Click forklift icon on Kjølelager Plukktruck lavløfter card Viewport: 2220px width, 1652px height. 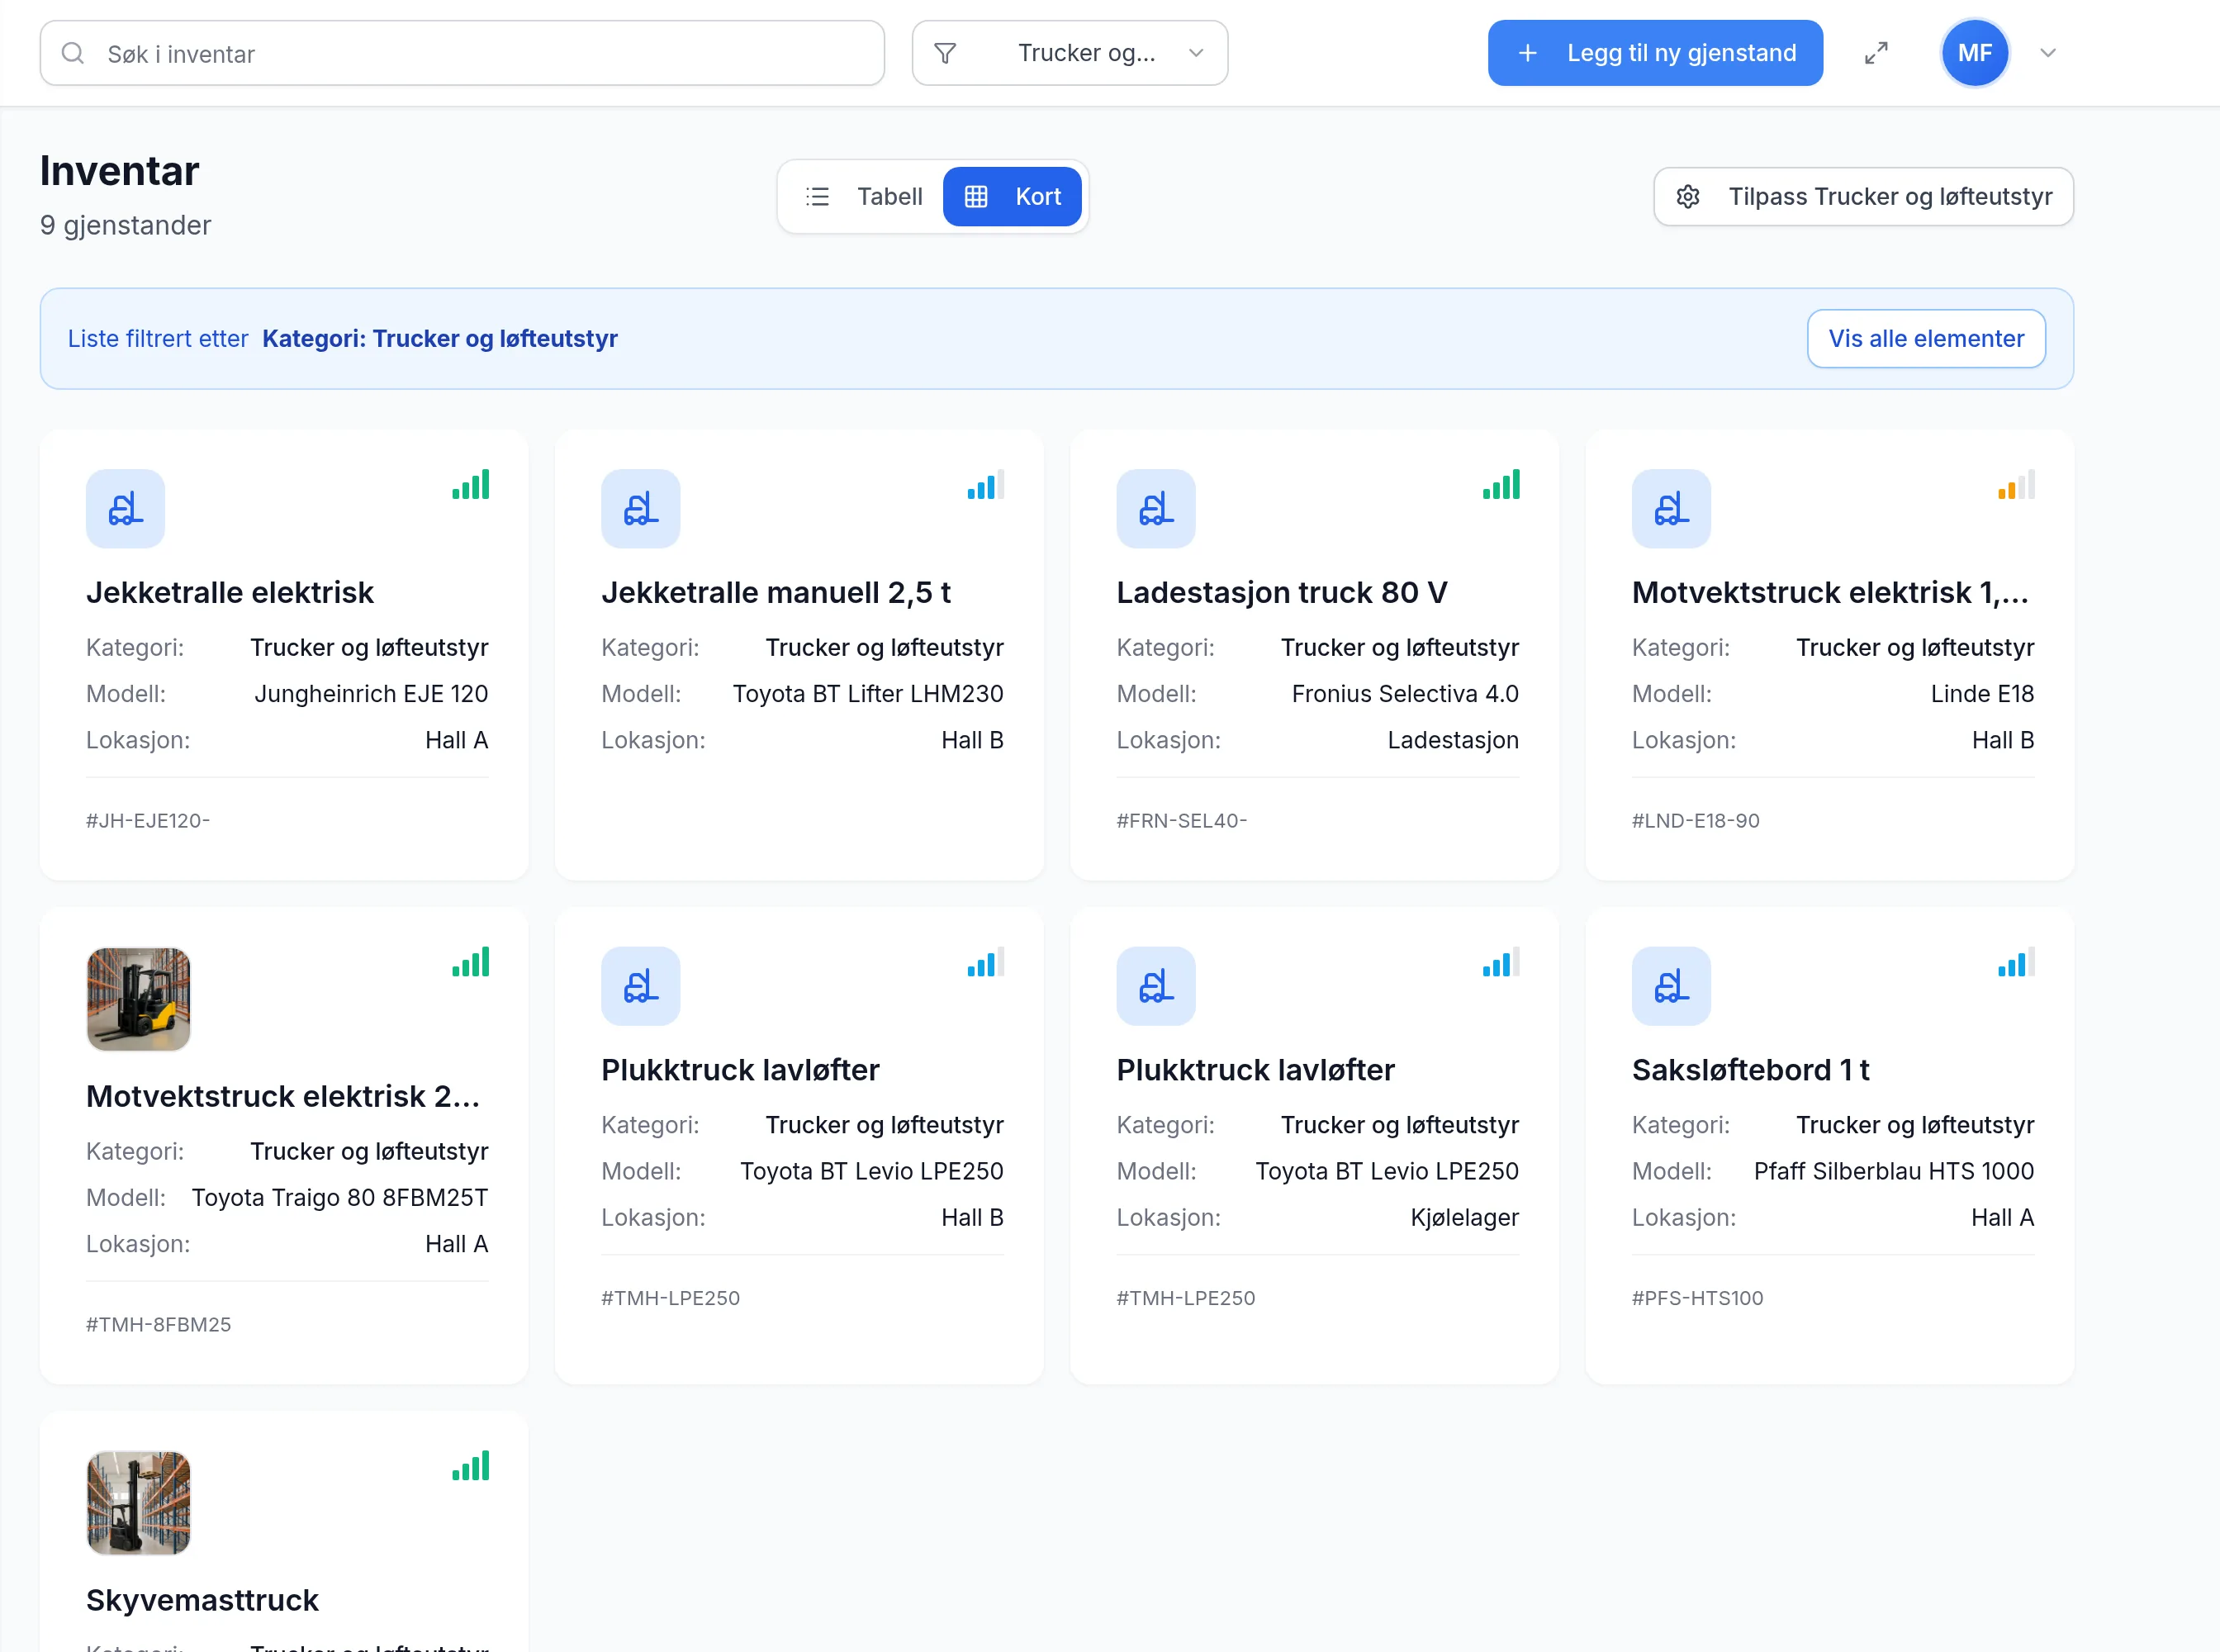coord(1156,986)
